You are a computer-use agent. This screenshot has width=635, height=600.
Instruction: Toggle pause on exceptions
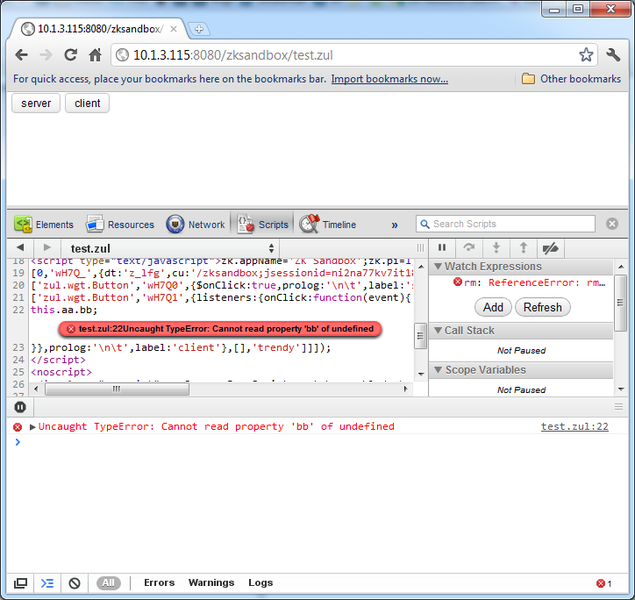coord(20,407)
